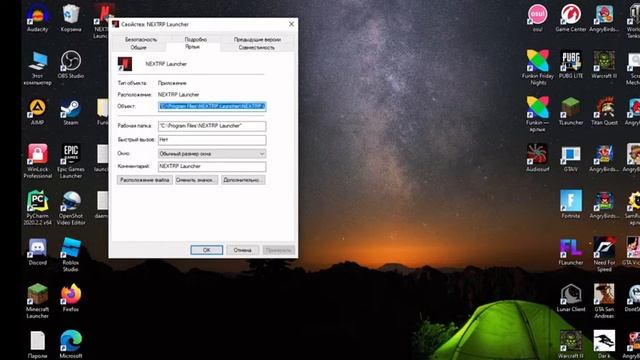Click into the Быстрый вызов field
The width and height of the screenshot is (640, 360).
coord(212,140)
